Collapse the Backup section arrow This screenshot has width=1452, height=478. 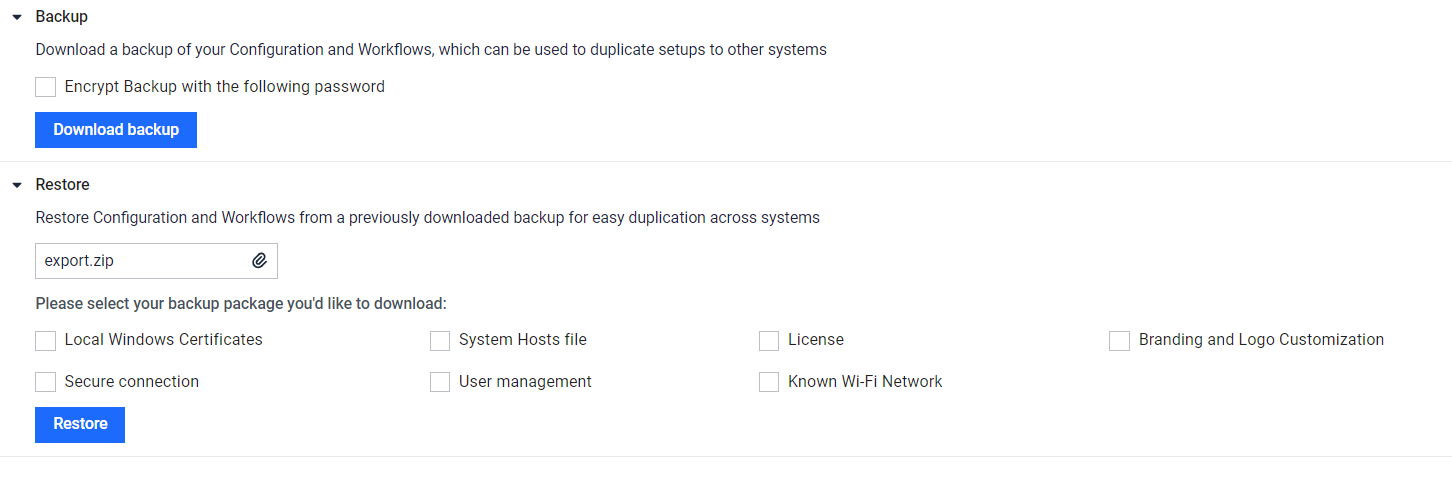pos(17,17)
